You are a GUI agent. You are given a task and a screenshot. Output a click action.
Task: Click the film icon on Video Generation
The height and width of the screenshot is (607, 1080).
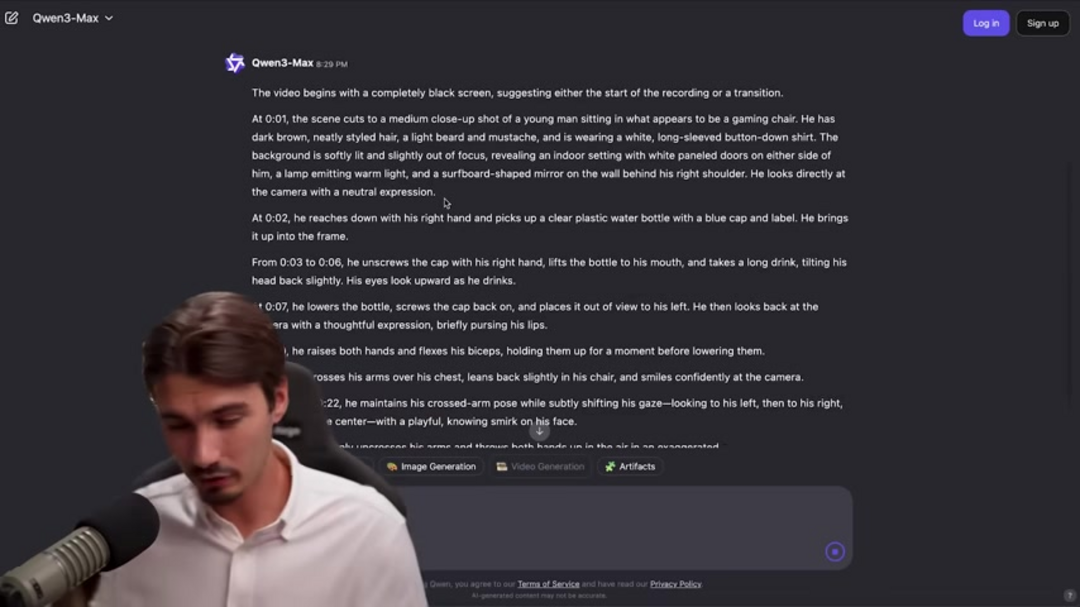pyautogui.click(x=501, y=466)
